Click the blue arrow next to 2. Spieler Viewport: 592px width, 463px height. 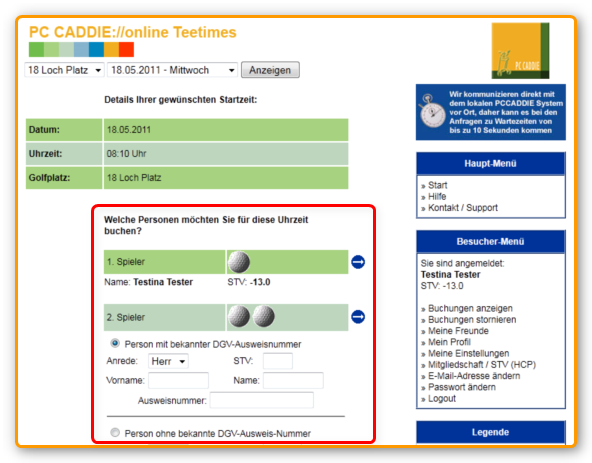pyautogui.click(x=358, y=316)
